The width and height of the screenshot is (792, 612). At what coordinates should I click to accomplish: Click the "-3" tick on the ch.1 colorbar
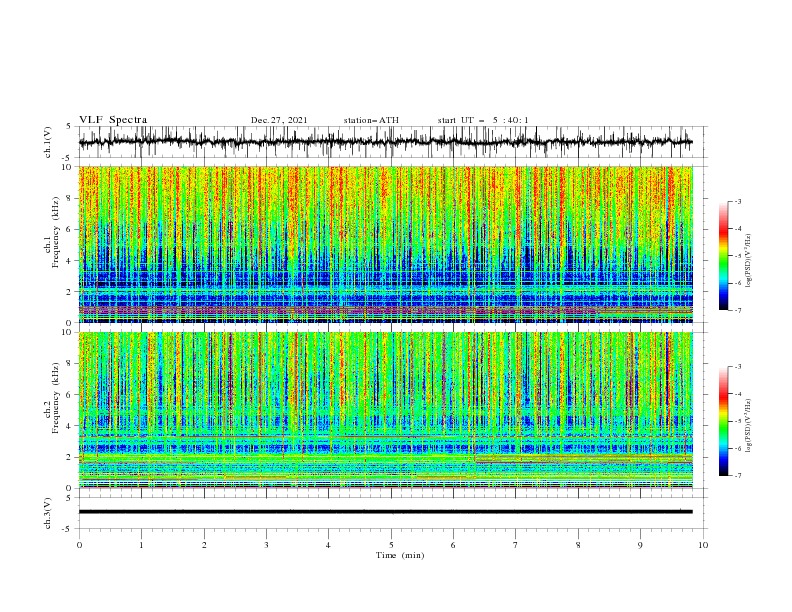[737, 201]
